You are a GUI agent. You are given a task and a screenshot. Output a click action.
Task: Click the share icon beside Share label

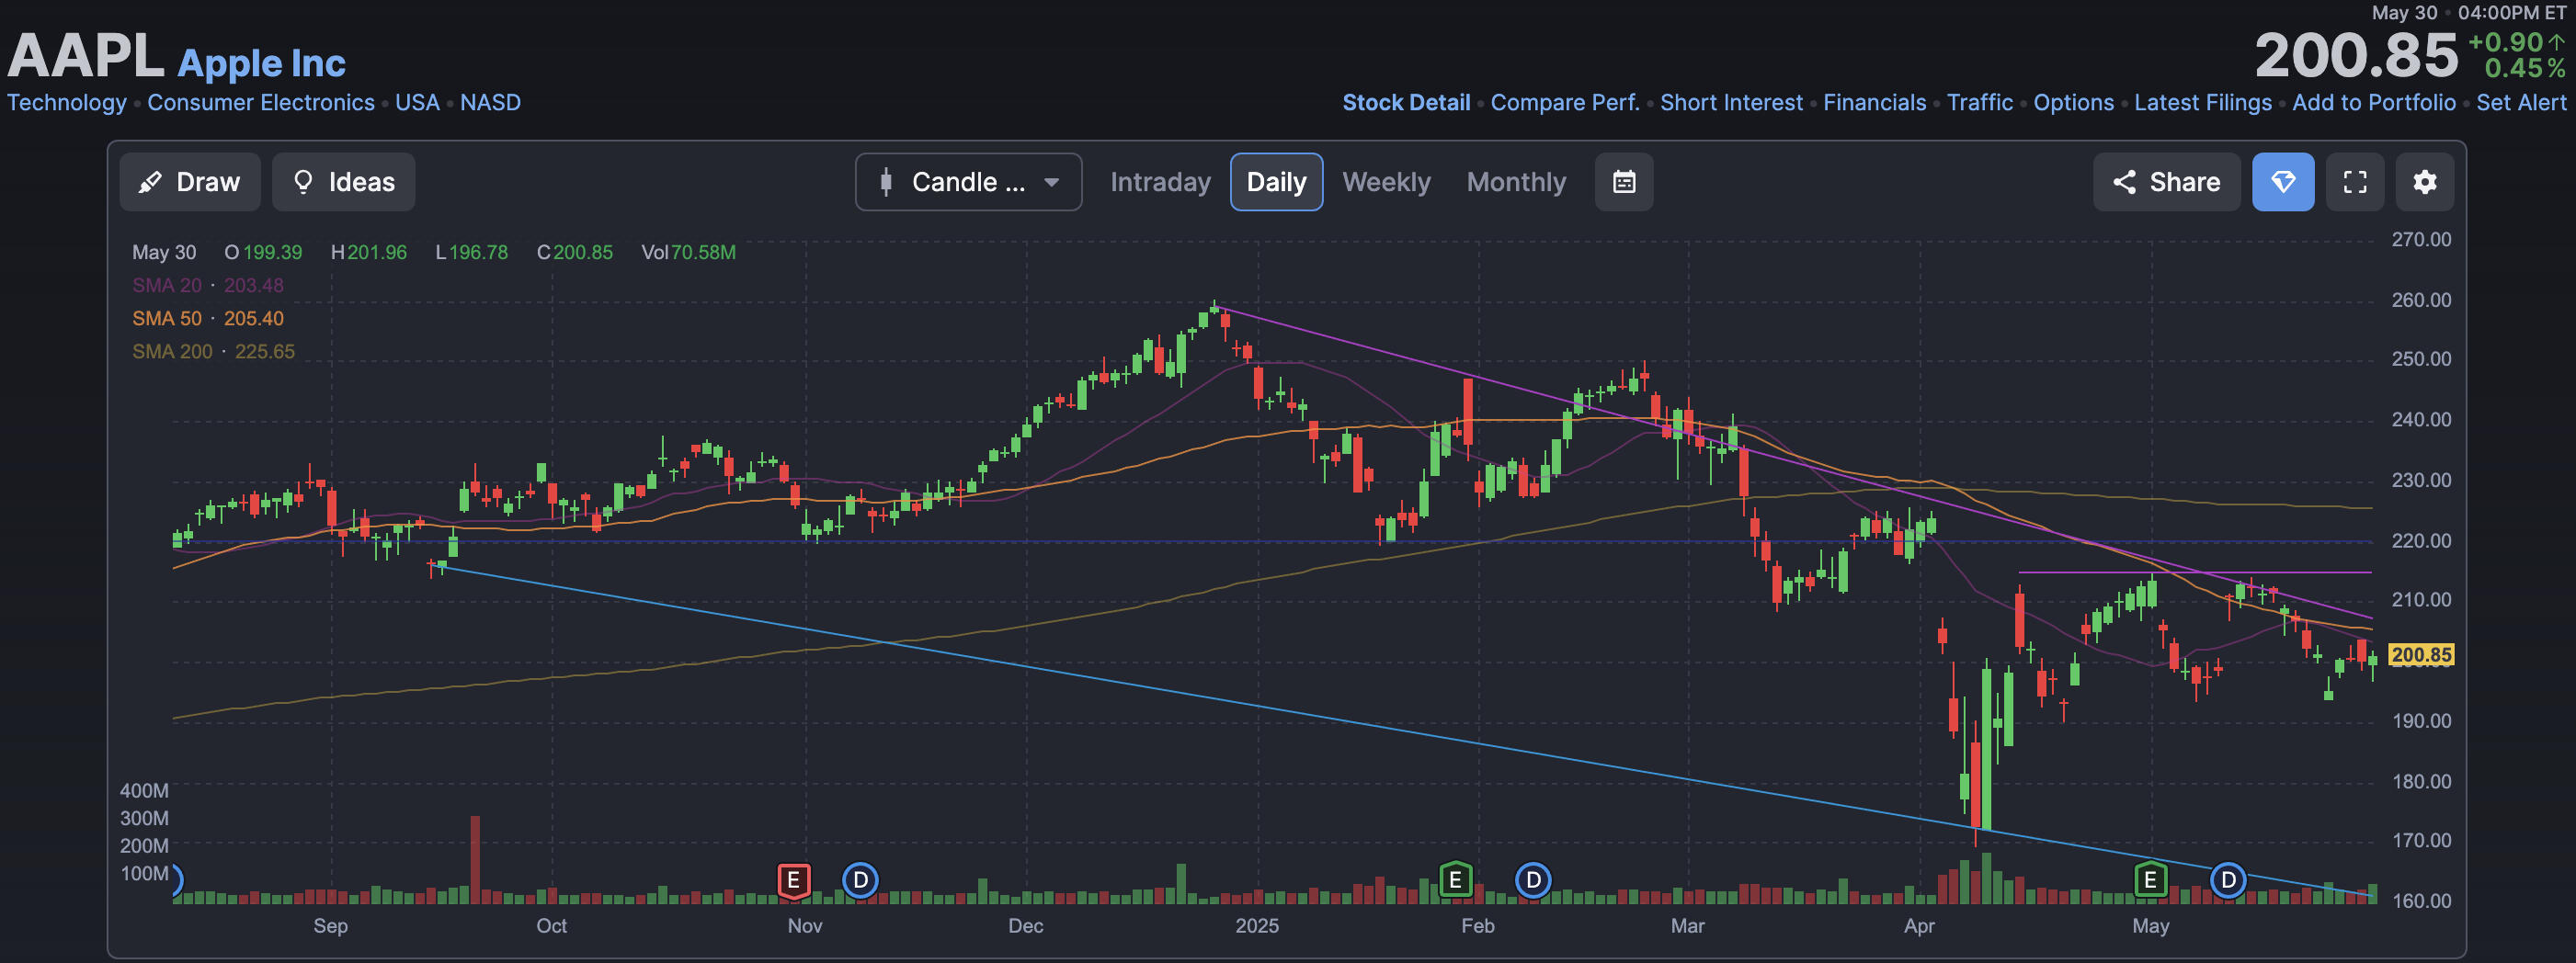tap(2124, 182)
